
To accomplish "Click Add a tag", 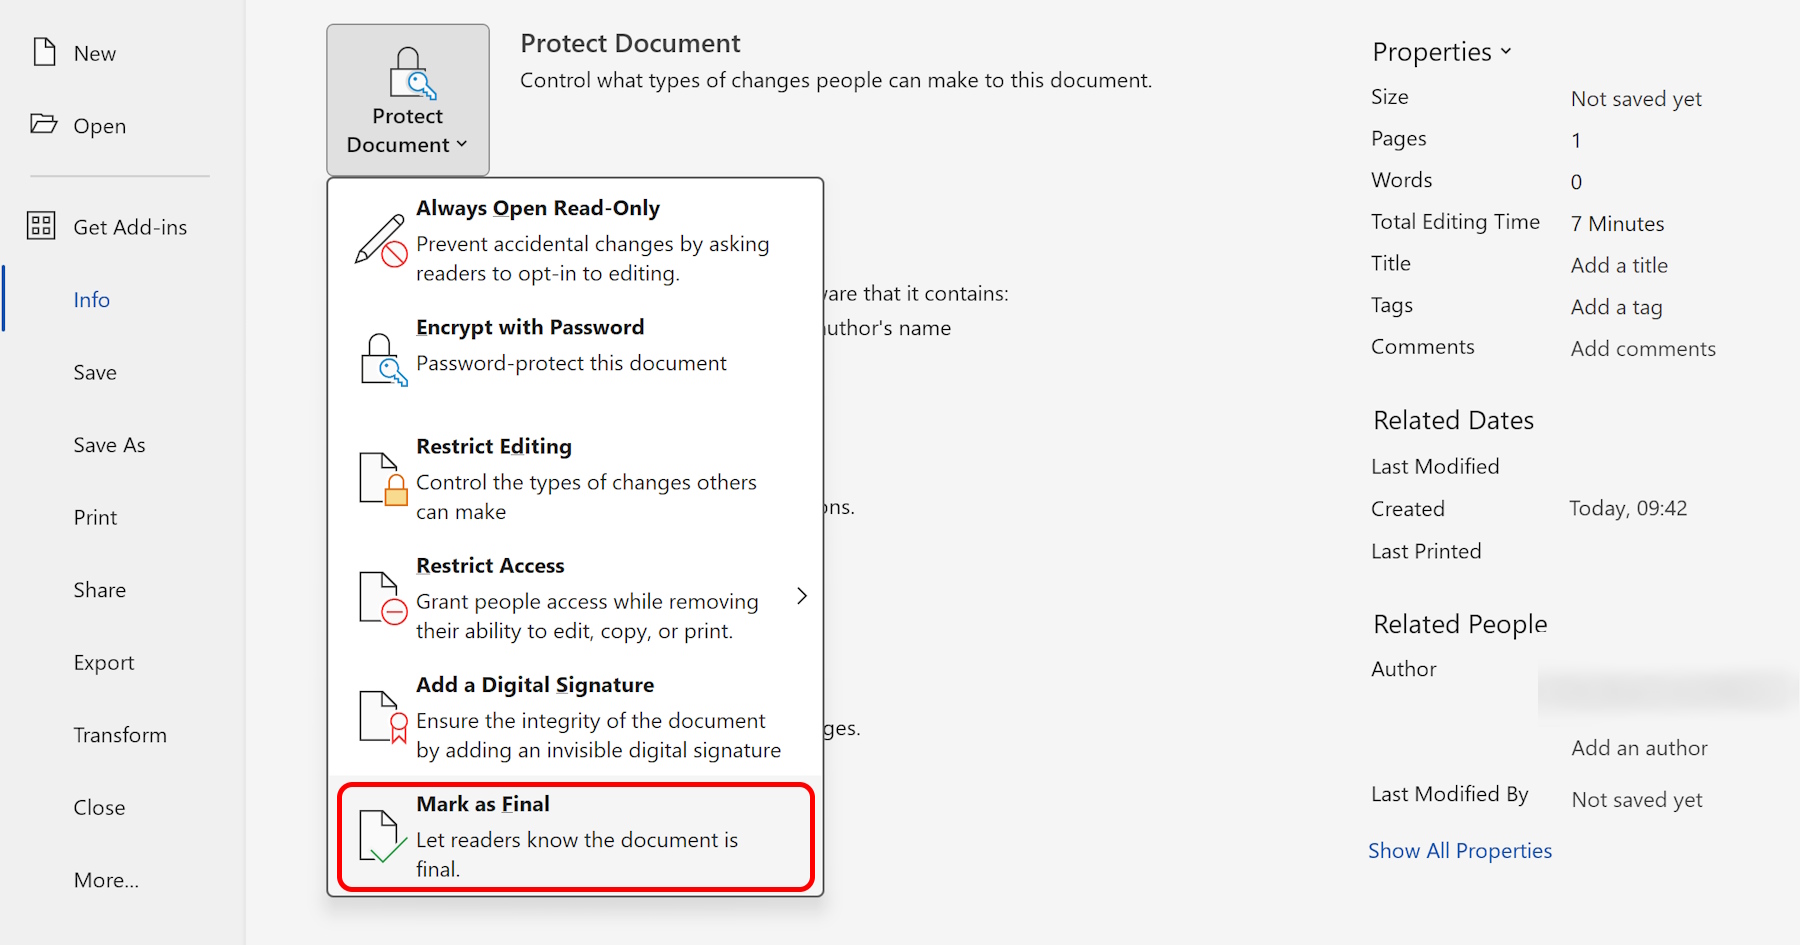I will 1615,306.
